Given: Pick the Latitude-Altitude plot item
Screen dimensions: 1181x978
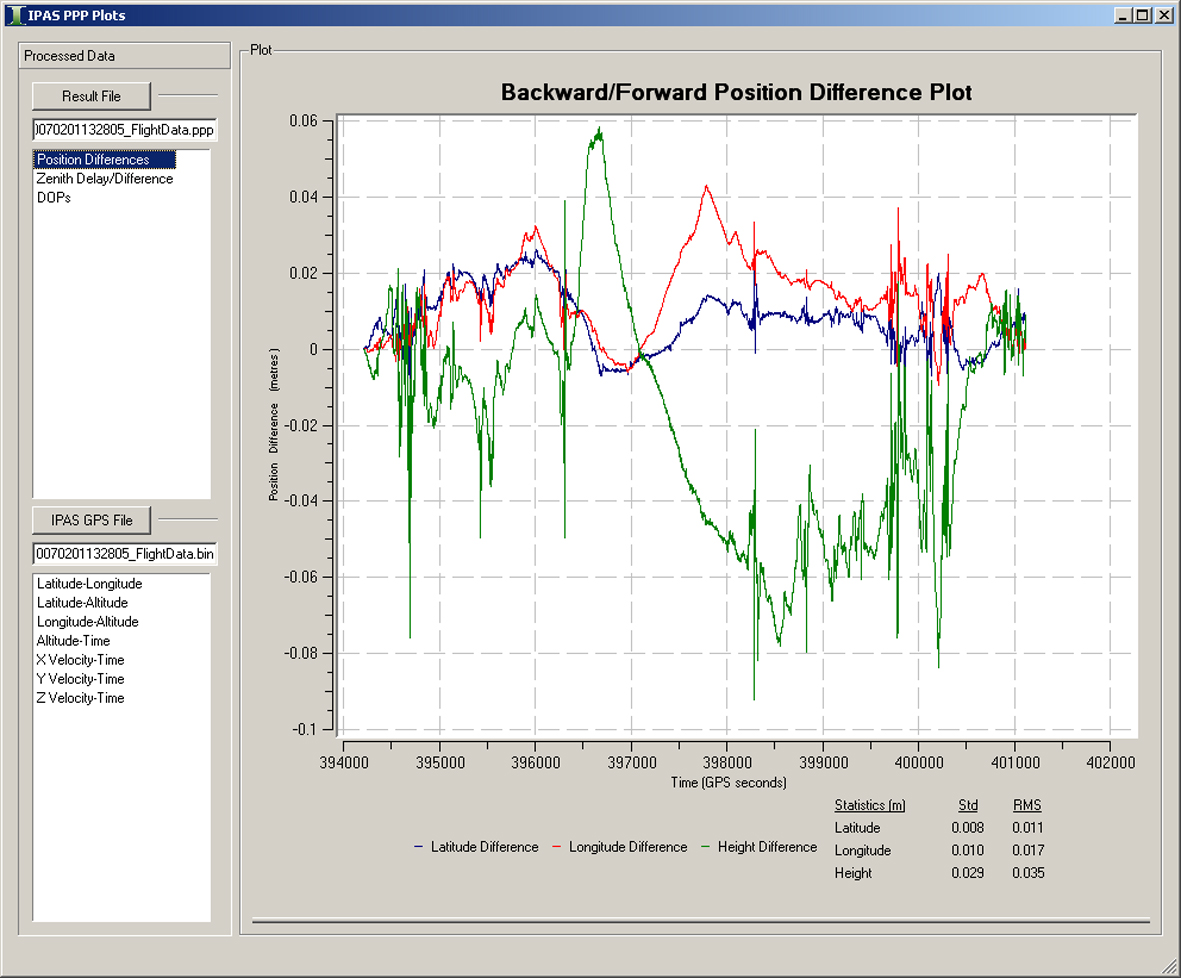Looking at the screenshot, I should click(x=82, y=603).
